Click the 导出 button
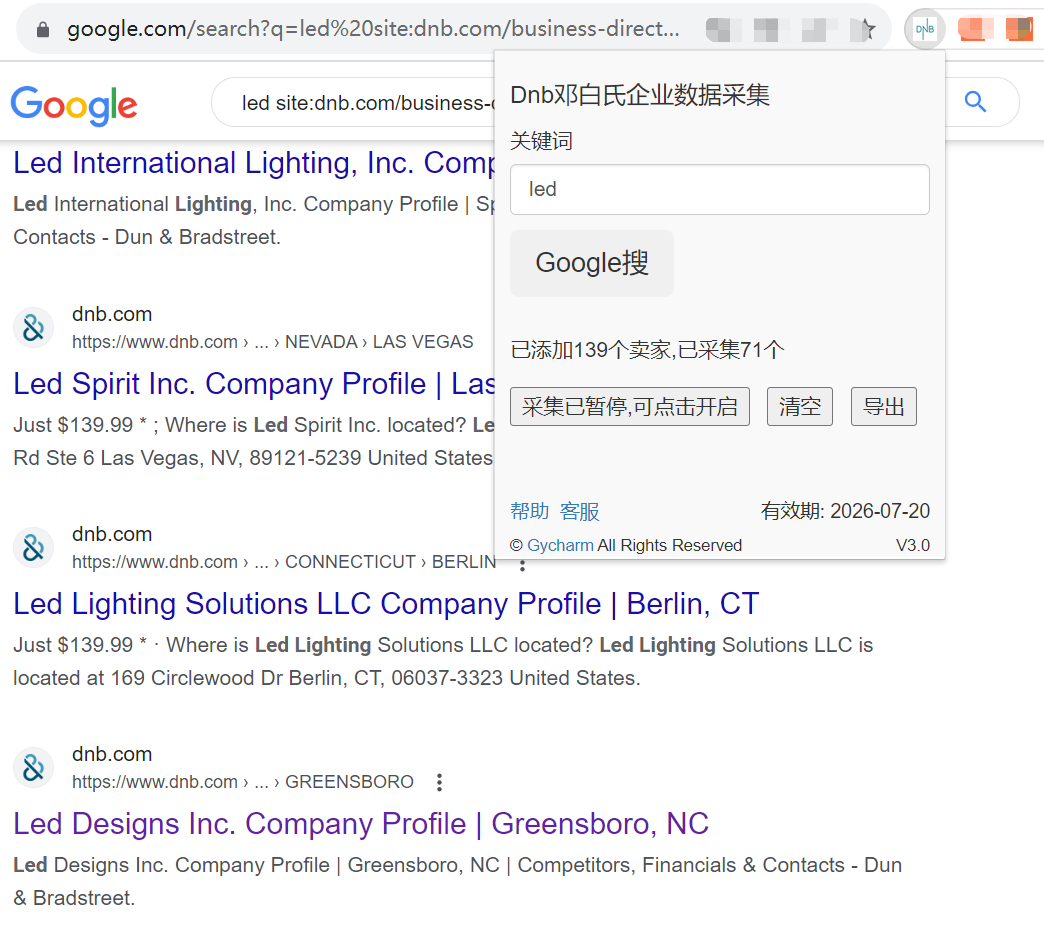 pos(884,406)
